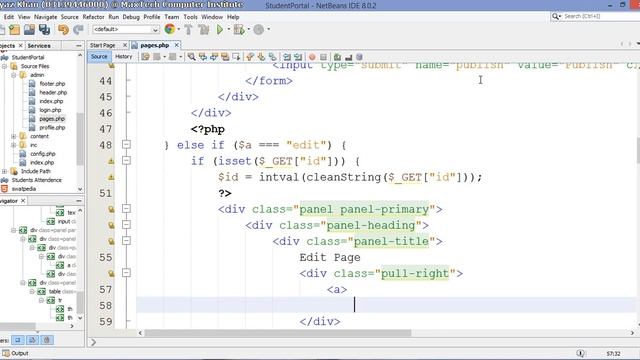Collapse code fold at line 48
Image resolution: width=640 pixels, height=360 pixels.
127,144
